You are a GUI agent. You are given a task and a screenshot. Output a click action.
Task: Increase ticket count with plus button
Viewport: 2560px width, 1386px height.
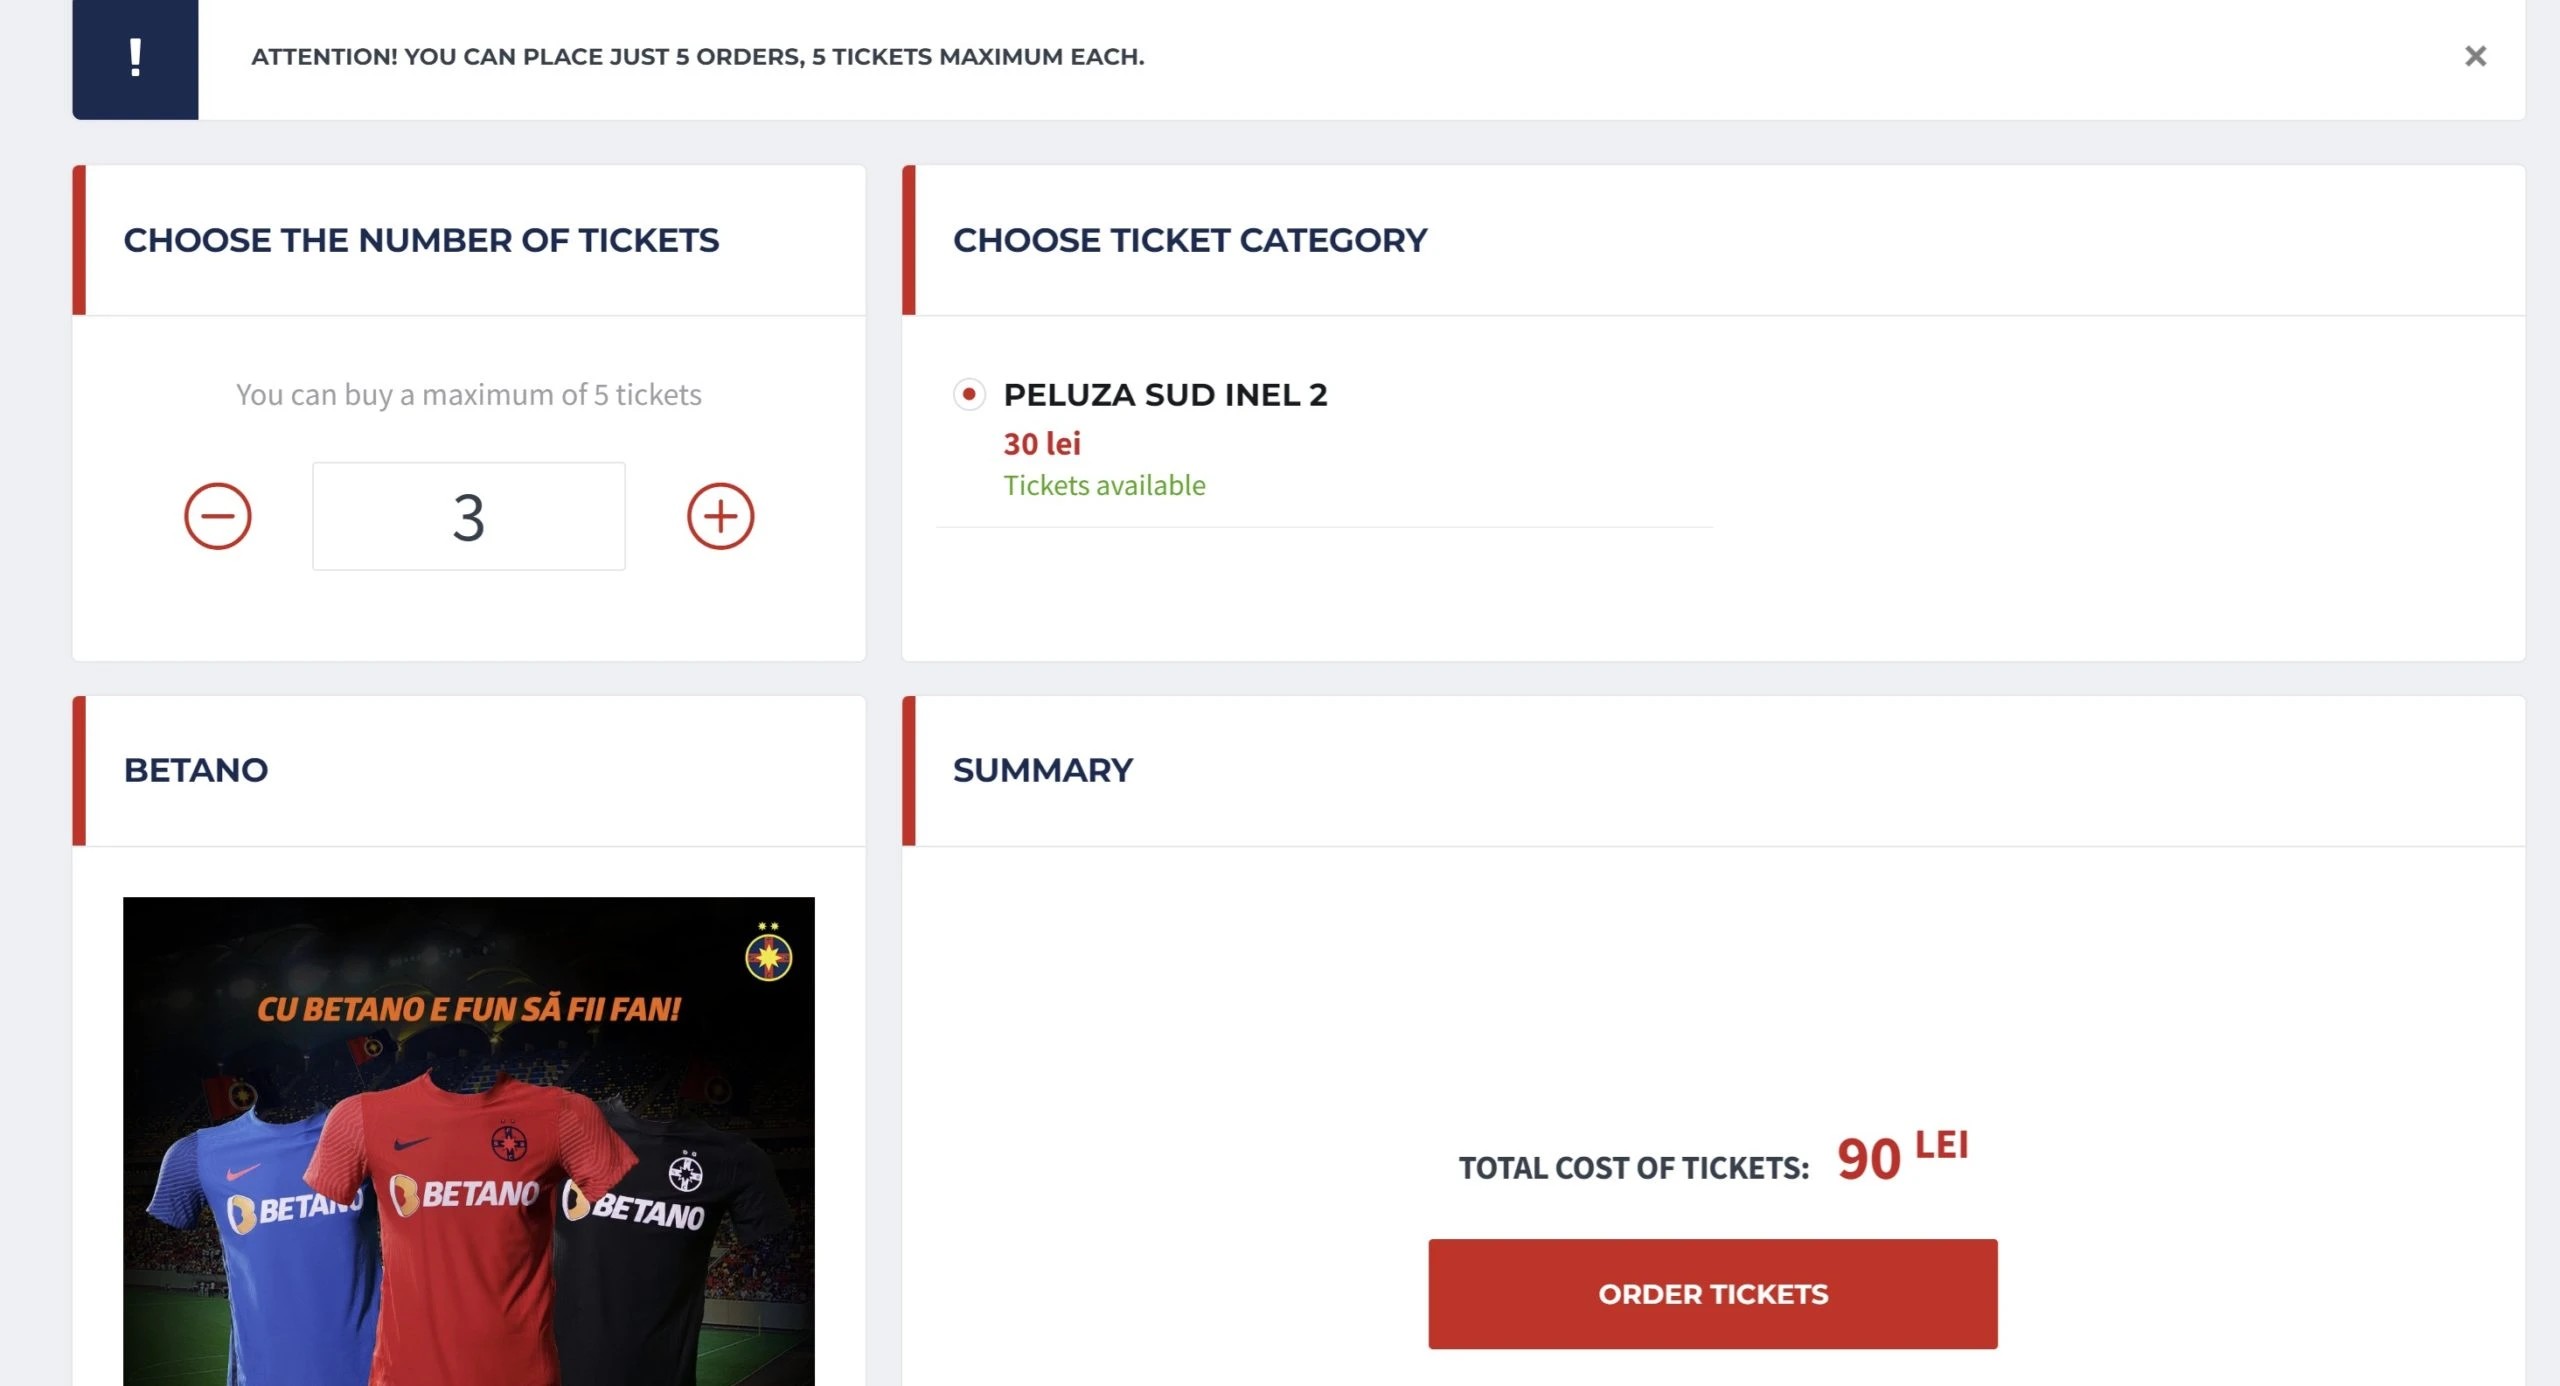pos(720,516)
